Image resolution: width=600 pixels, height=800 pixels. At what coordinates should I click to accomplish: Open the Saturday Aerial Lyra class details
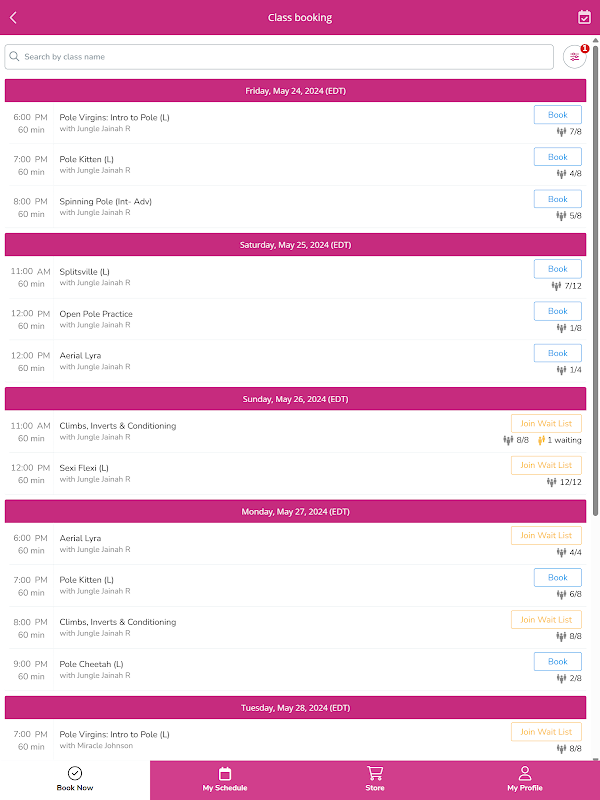point(80,356)
